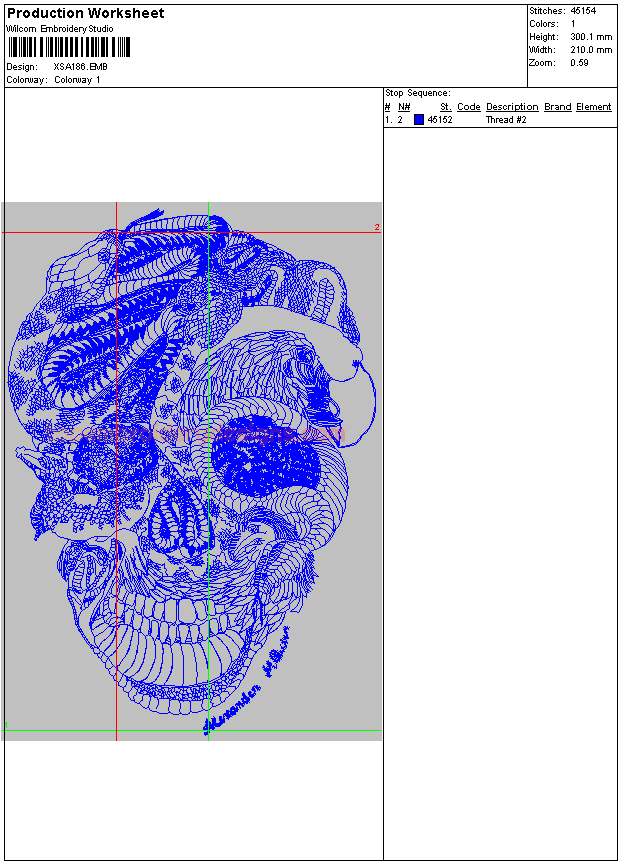Click the Colorway 1 value
The height and width of the screenshot is (861, 620).
pos(77,80)
